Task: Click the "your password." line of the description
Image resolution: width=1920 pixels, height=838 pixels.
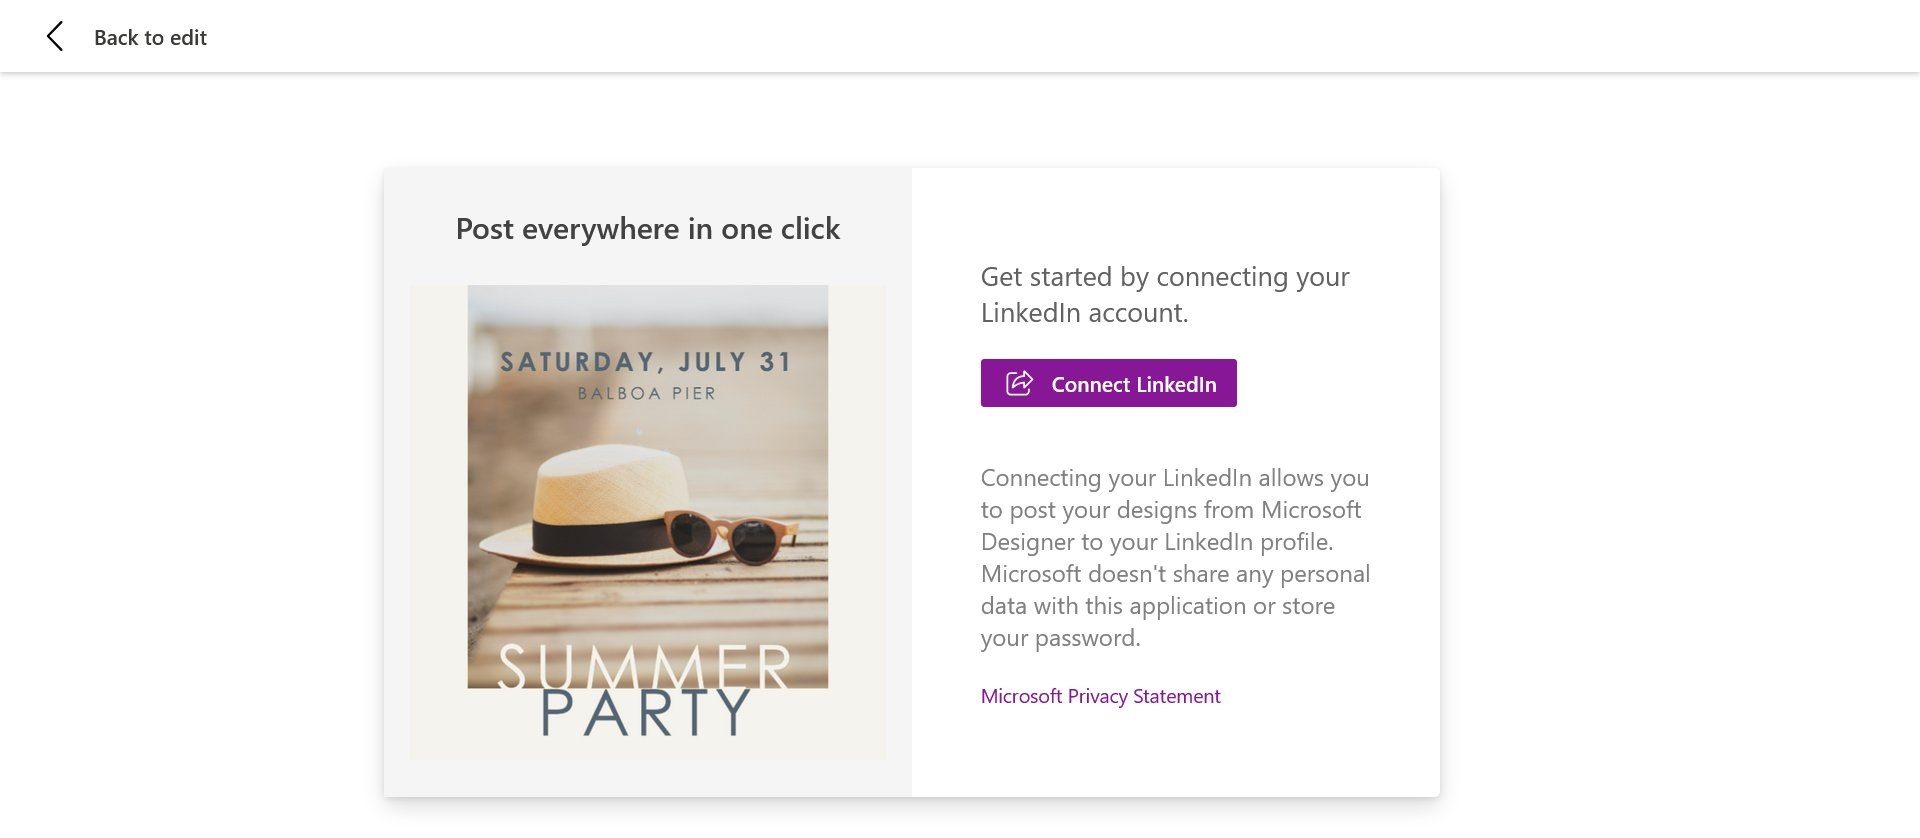Action: coord(1060,638)
